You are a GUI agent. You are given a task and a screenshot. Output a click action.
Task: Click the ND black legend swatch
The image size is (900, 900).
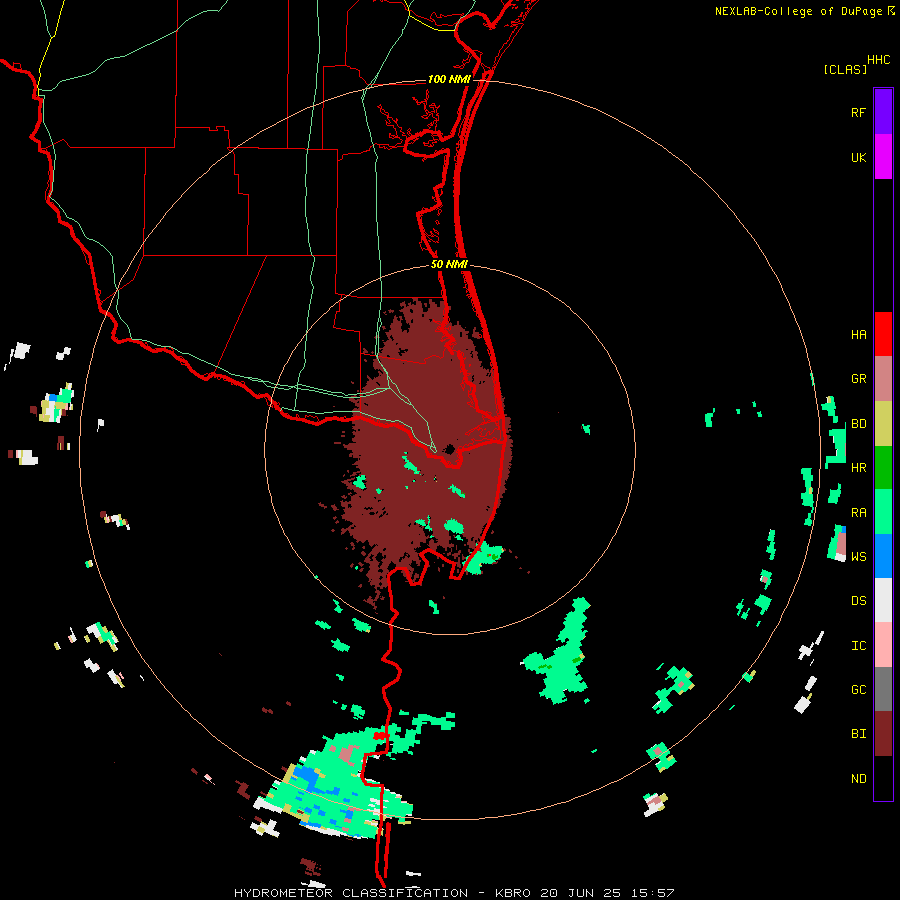click(x=883, y=778)
